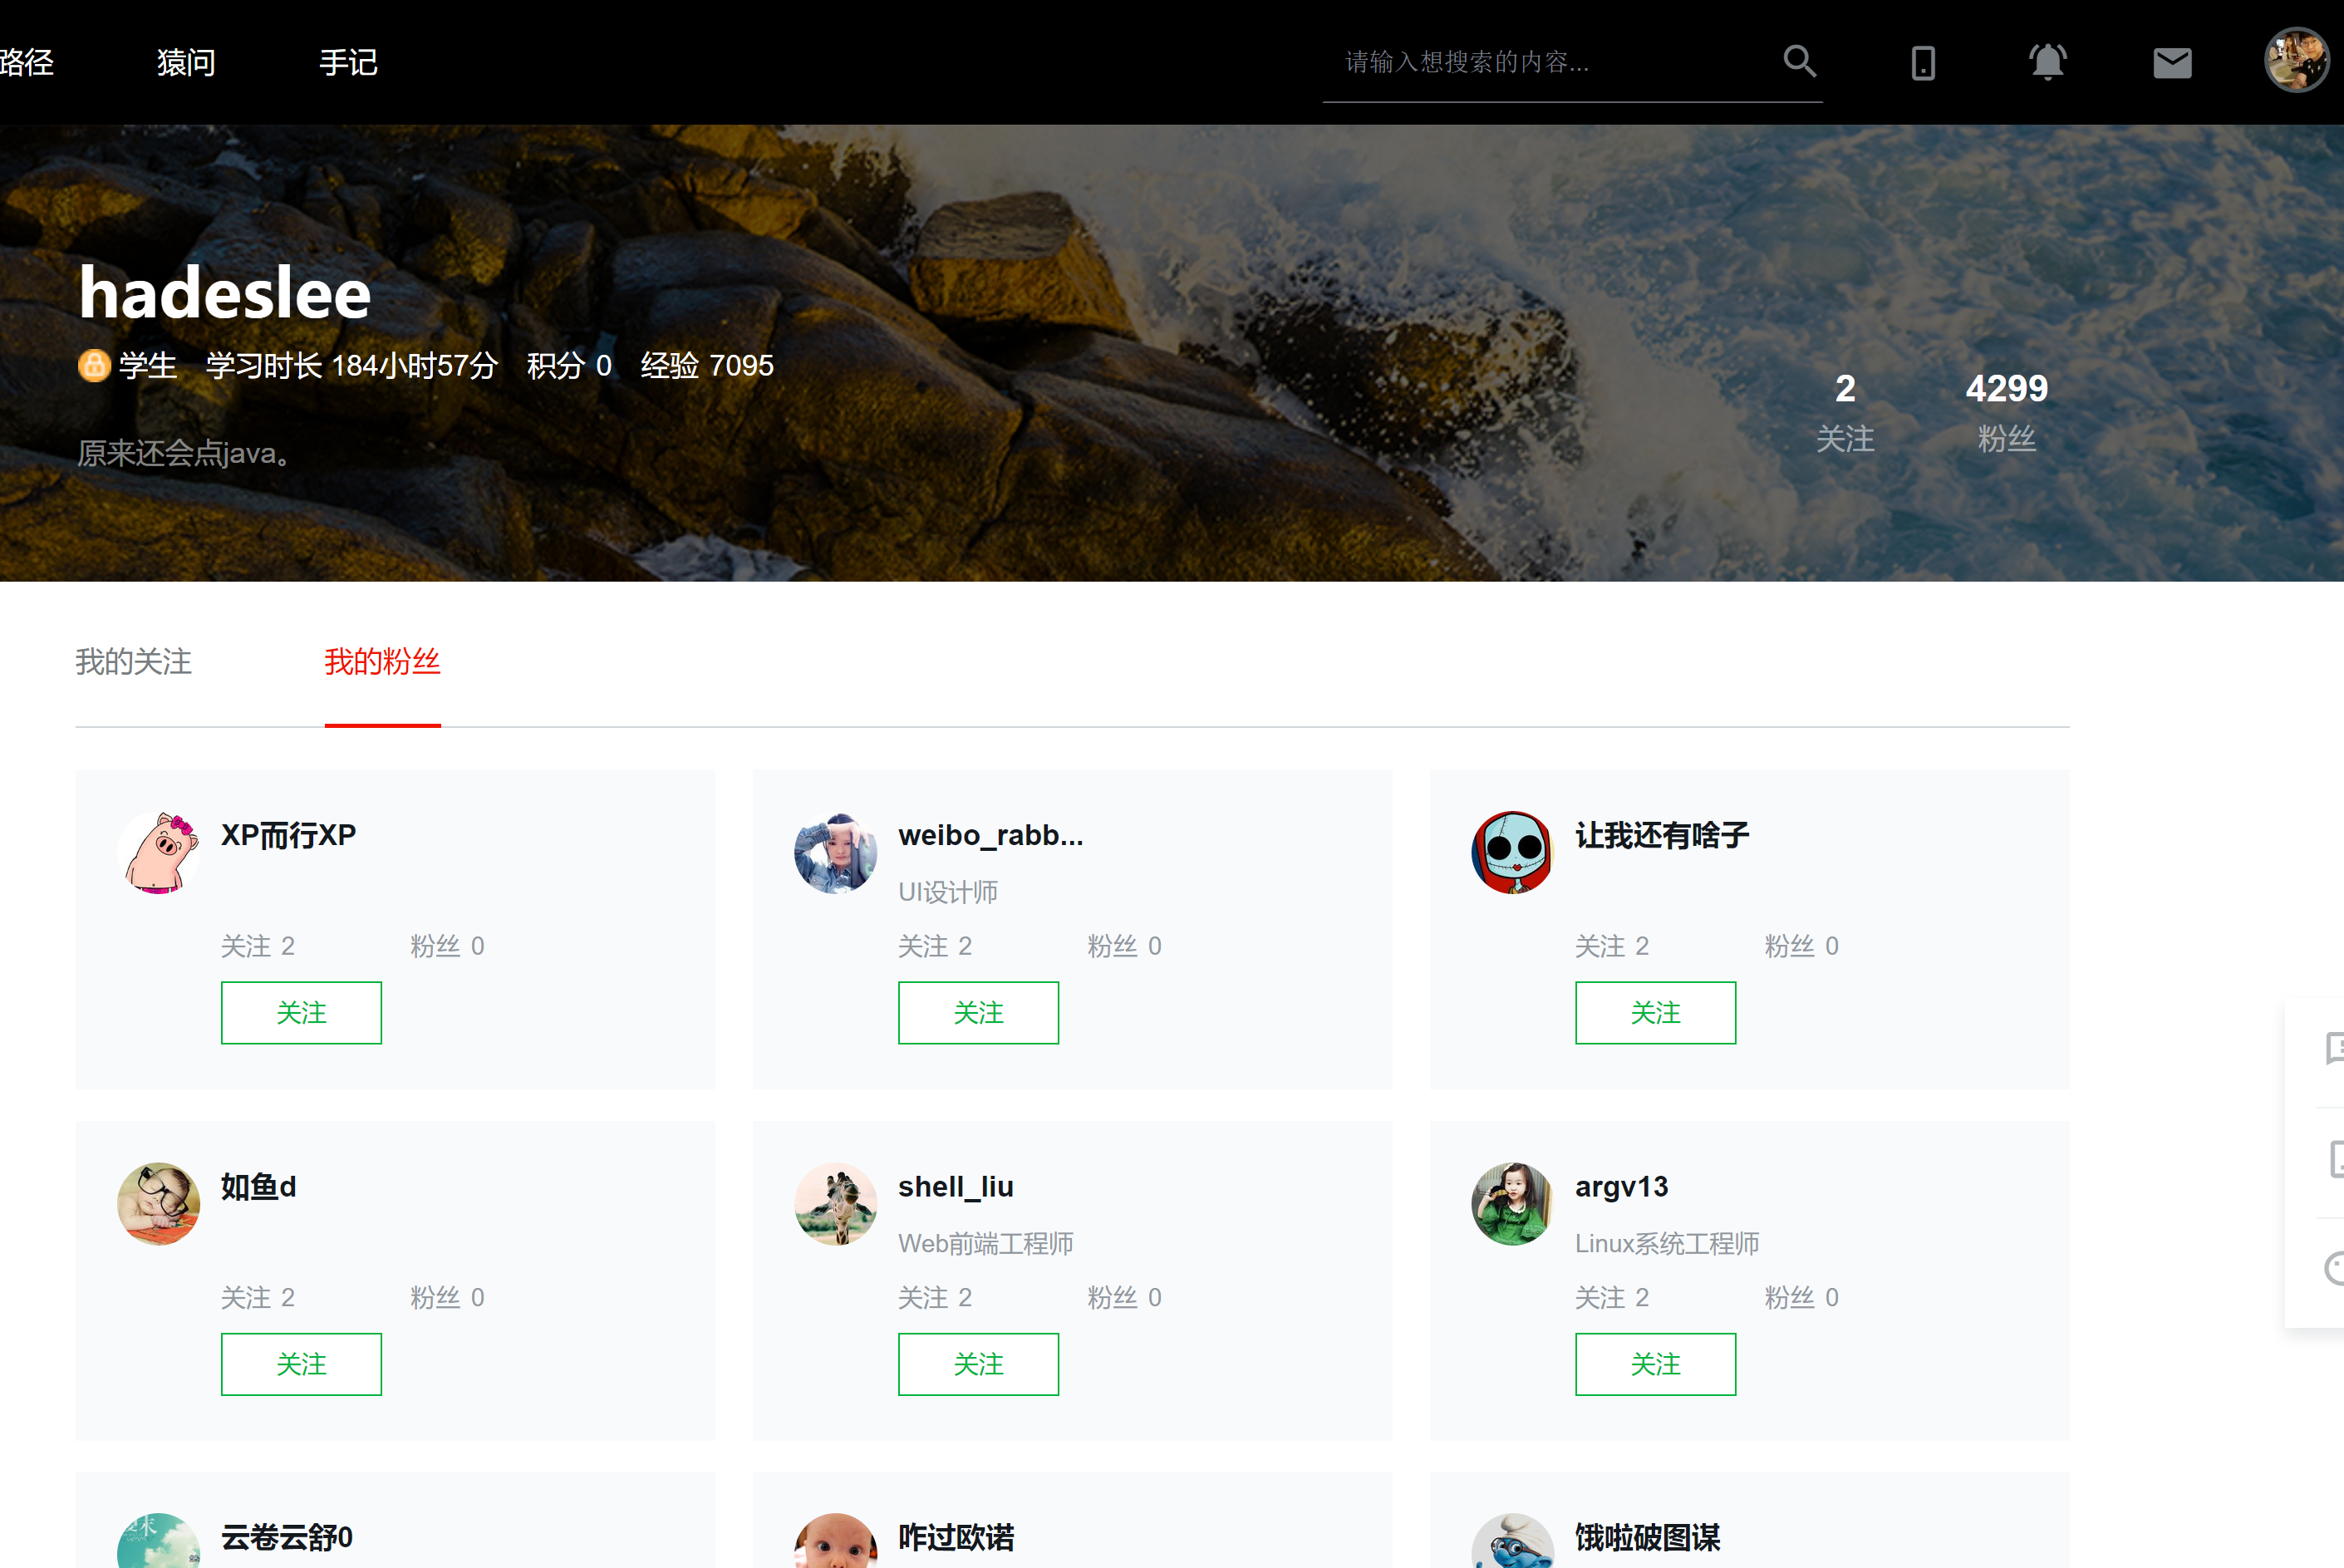Open the user profile avatar menu
This screenshot has width=2344, height=1568.
[x=2296, y=60]
